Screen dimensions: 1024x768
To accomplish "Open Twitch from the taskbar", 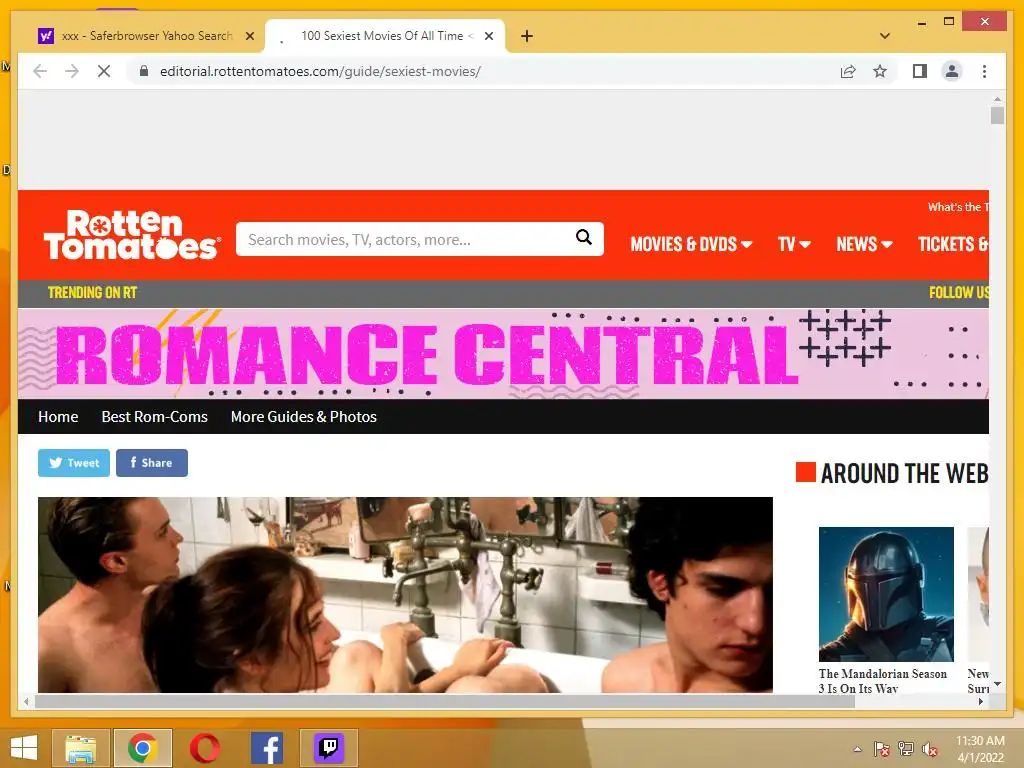I will coord(329,748).
